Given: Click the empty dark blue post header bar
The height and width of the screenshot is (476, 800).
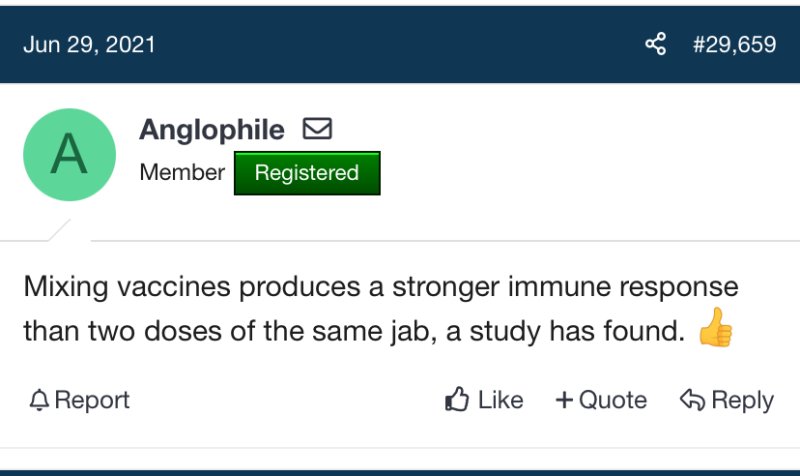Looking at the screenshot, I should [400, 45].
